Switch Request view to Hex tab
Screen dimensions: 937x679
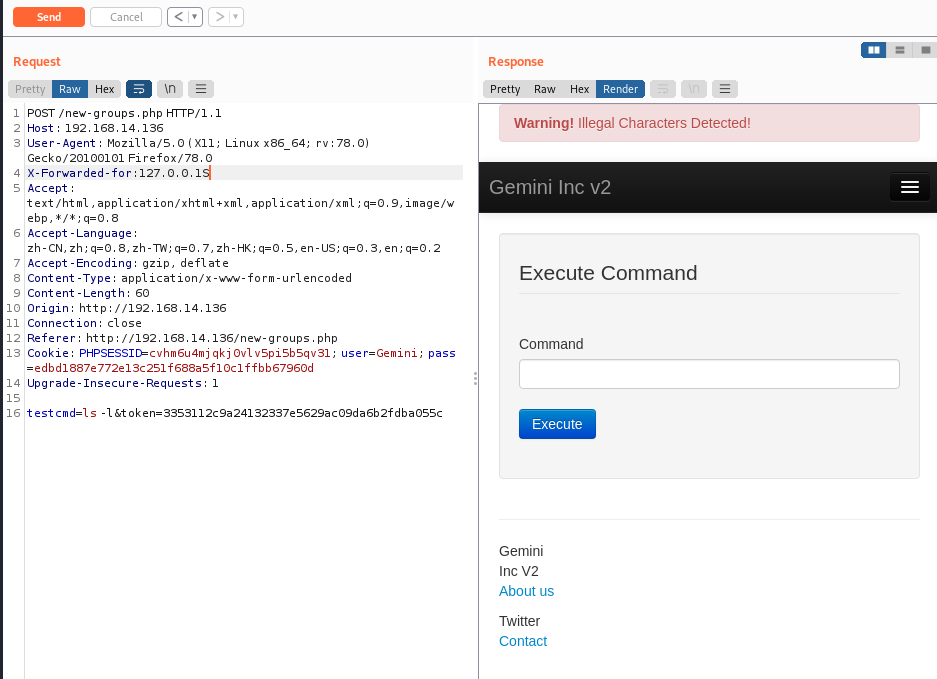(105, 89)
